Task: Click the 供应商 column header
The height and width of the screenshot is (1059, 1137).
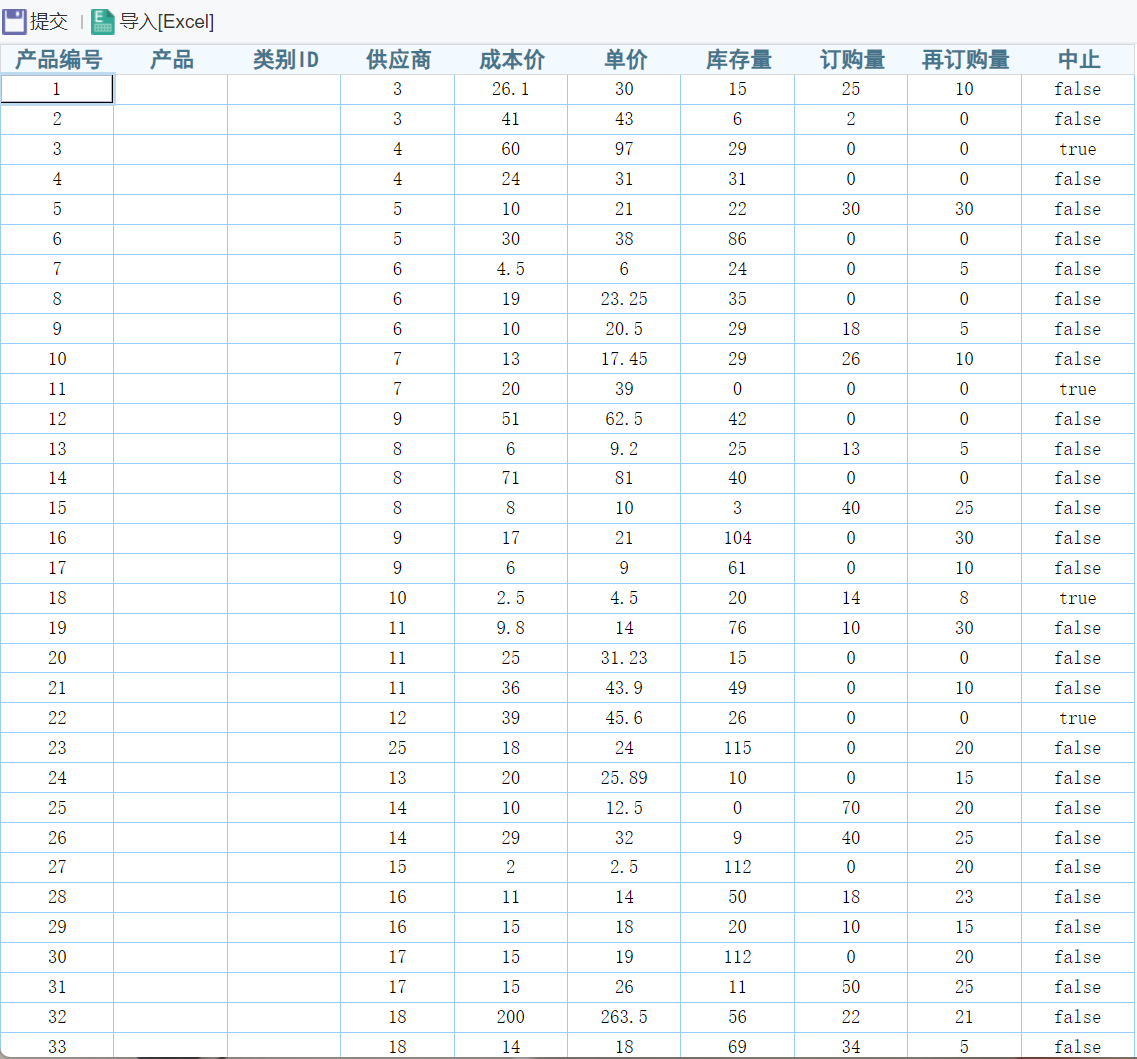Action: pos(398,59)
